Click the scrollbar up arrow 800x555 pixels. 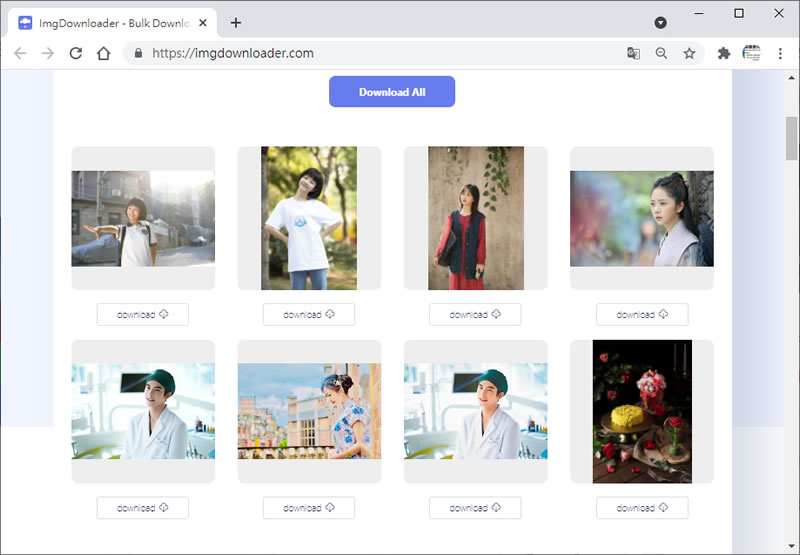[x=791, y=78]
